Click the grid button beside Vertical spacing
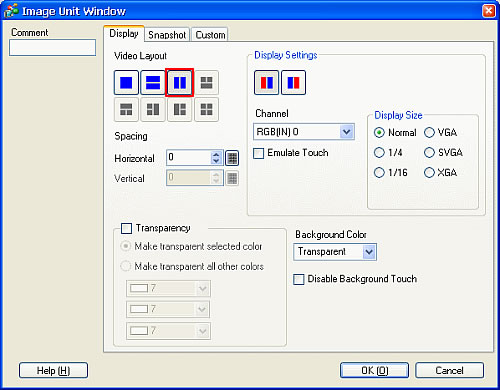500x390 pixels. pyautogui.click(x=232, y=178)
